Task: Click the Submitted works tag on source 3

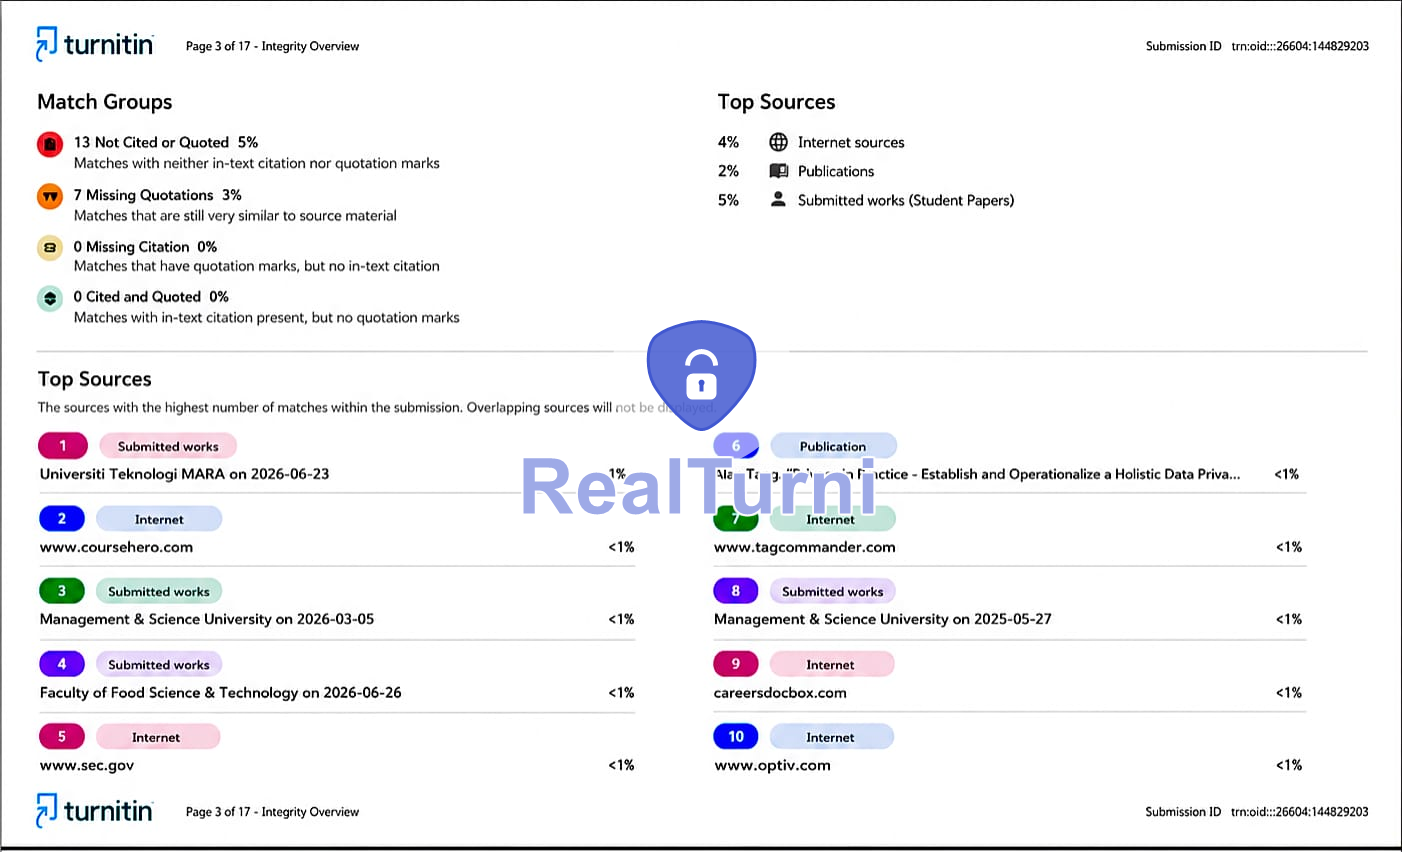Action: pos(159,591)
